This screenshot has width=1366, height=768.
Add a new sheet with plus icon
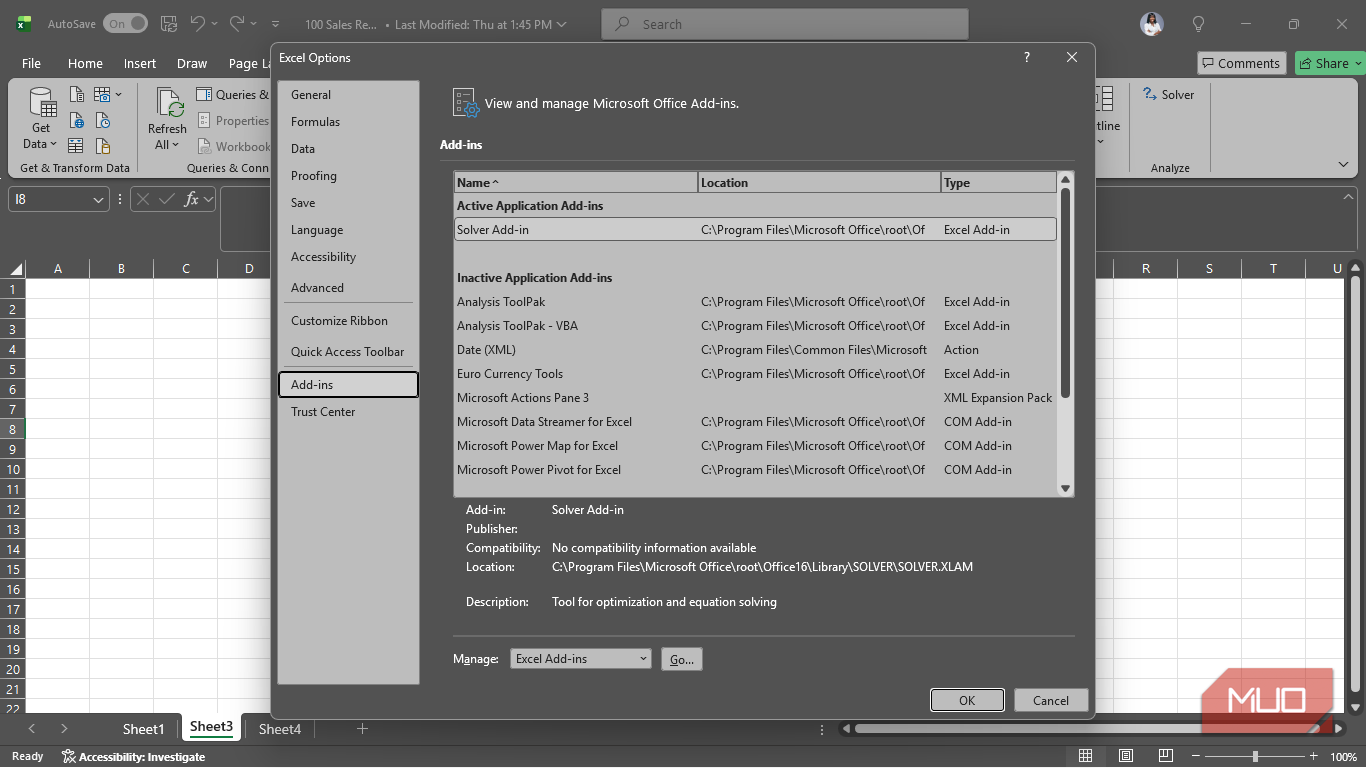[x=362, y=729]
